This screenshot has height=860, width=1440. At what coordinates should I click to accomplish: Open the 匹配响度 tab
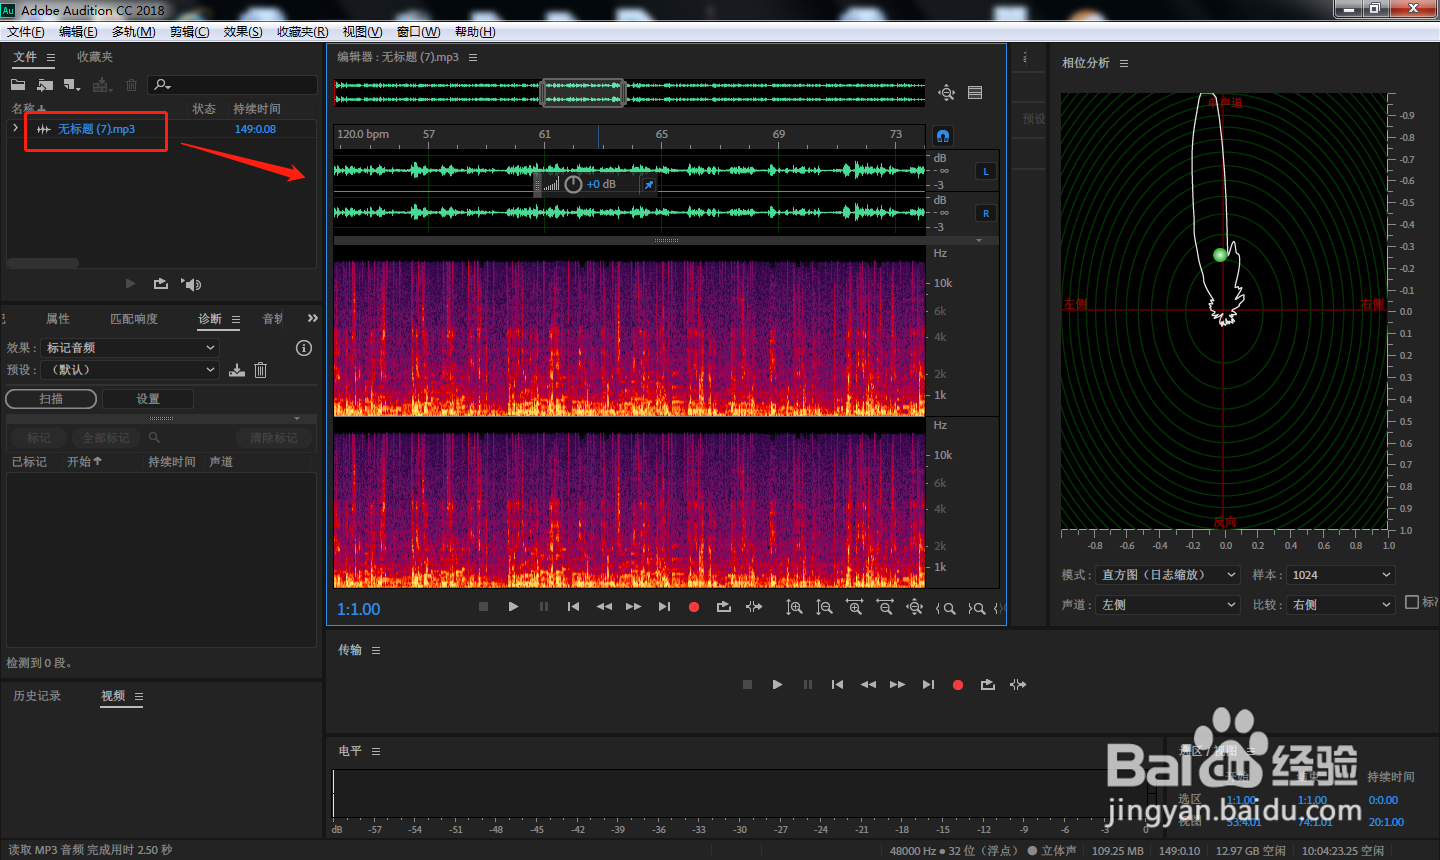(134, 319)
